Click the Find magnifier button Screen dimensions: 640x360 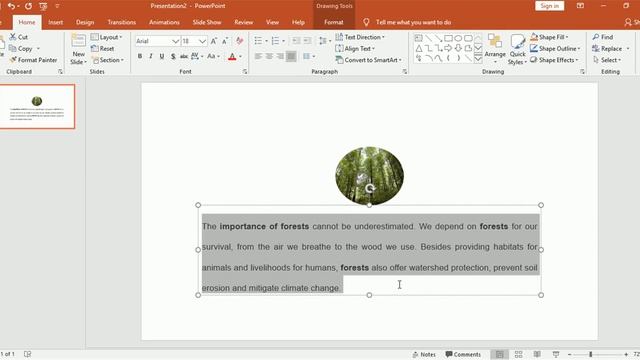[x=603, y=37]
